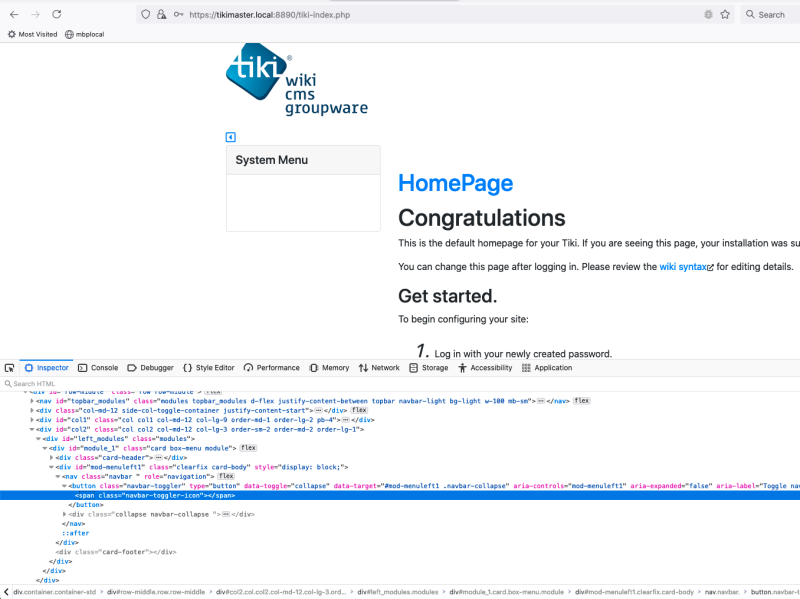Switch to the Debugger tab
Viewport: 800px width, 599px height.
click(151, 368)
